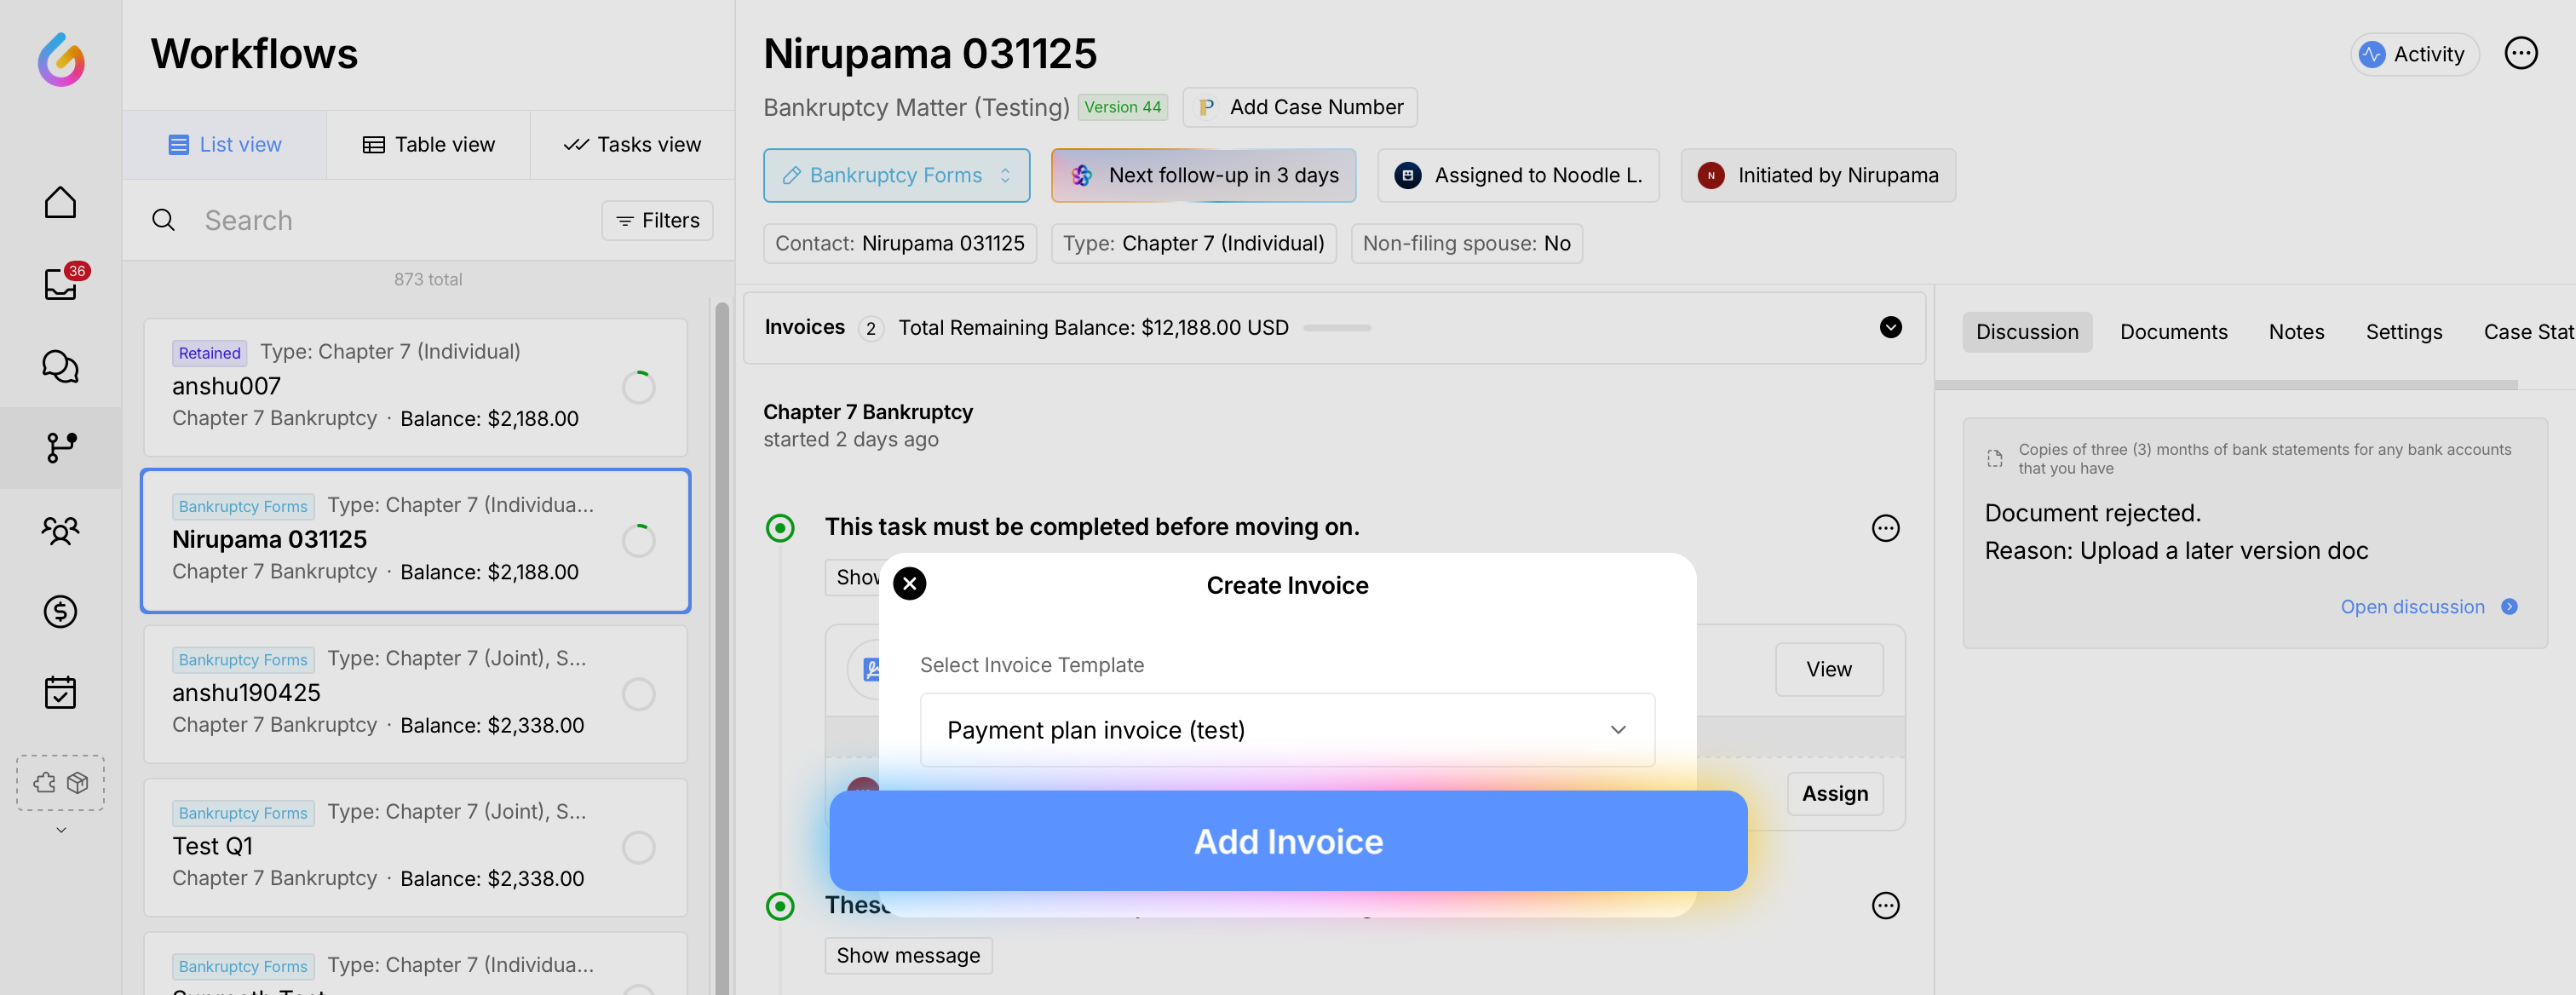Open the chat conversations icon
2576x995 pixels.
(60, 366)
